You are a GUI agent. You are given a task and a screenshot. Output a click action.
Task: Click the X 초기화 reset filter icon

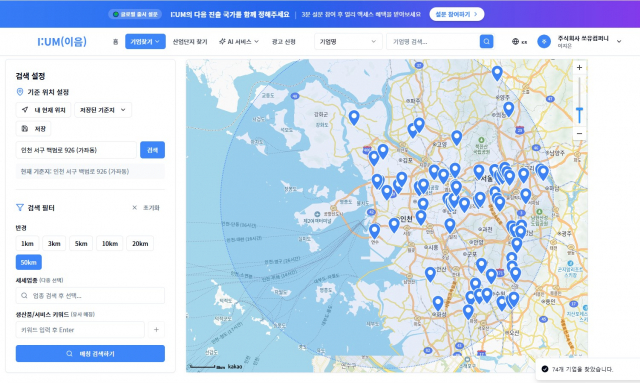[135, 208]
